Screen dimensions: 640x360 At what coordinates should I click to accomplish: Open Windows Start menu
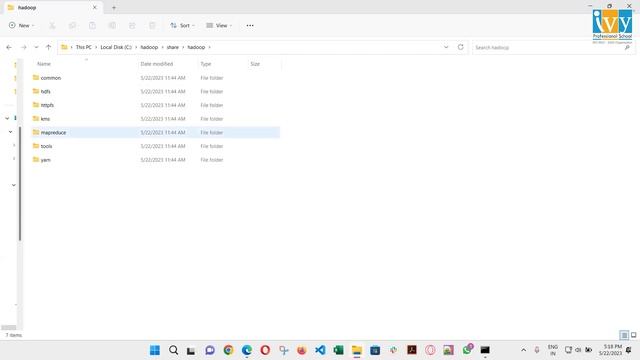coord(155,350)
